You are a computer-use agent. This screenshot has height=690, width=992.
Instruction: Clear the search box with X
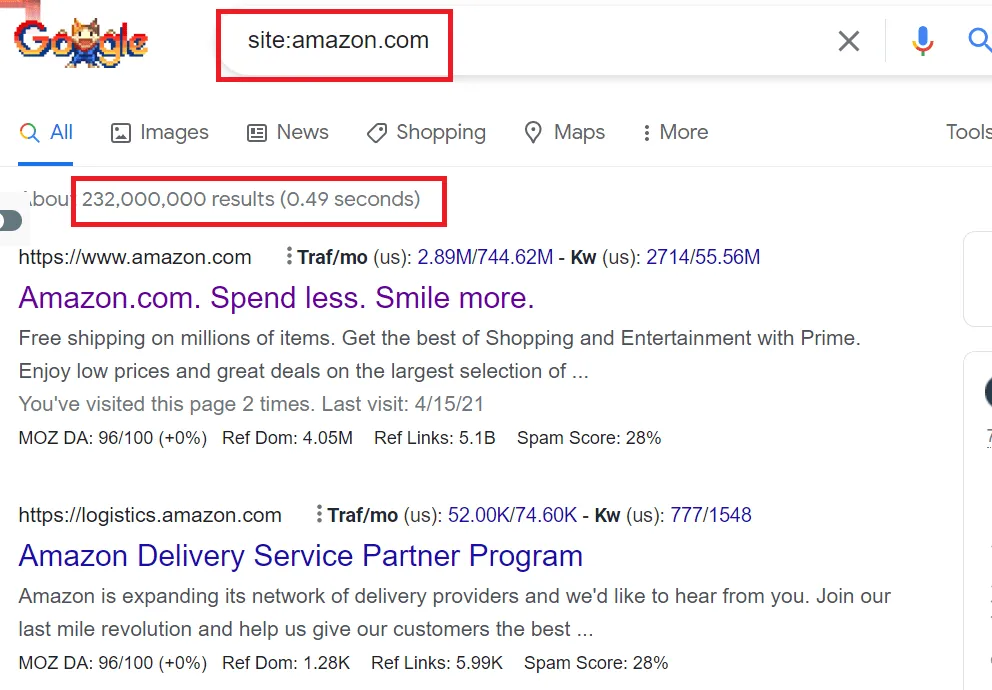tap(848, 41)
